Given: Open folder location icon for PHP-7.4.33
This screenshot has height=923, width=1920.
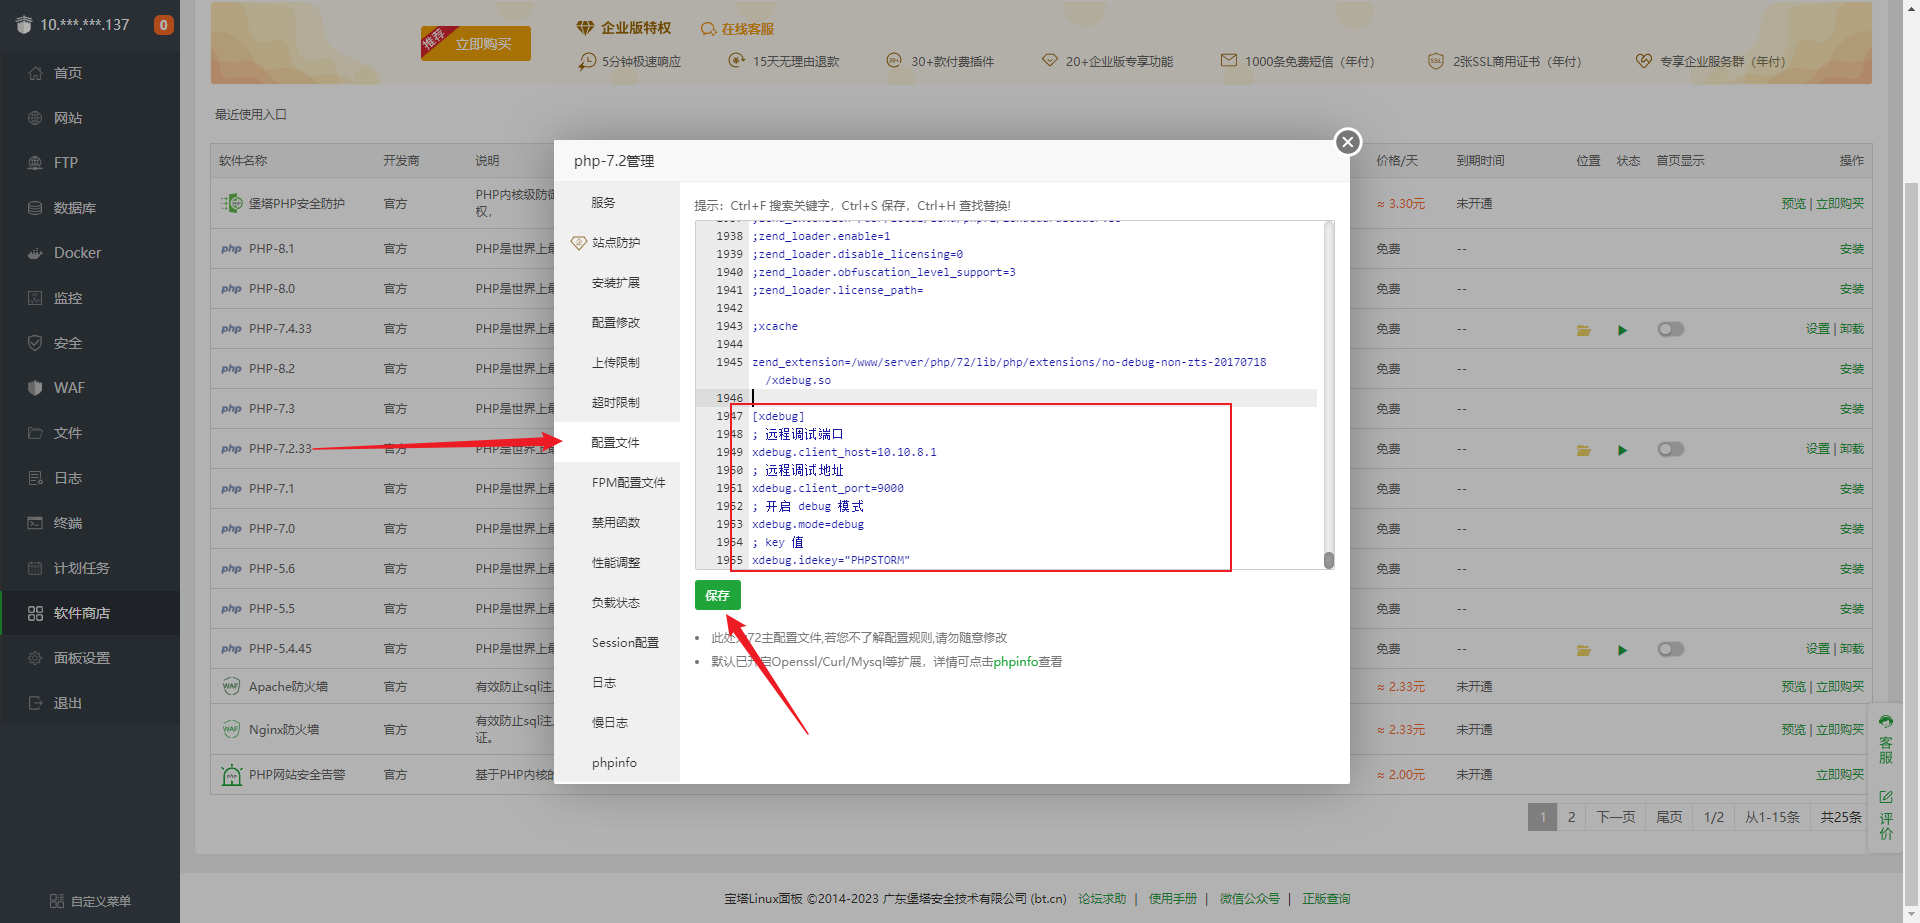Looking at the screenshot, I should pyautogui.click(x=1584, y=330).
